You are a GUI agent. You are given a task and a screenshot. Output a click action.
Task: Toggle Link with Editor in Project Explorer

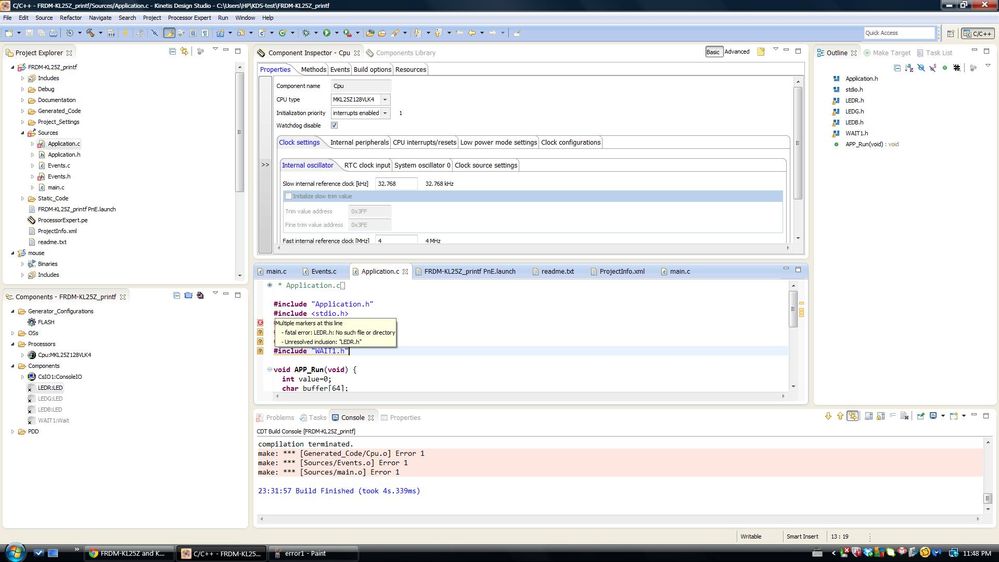(185, 52)
